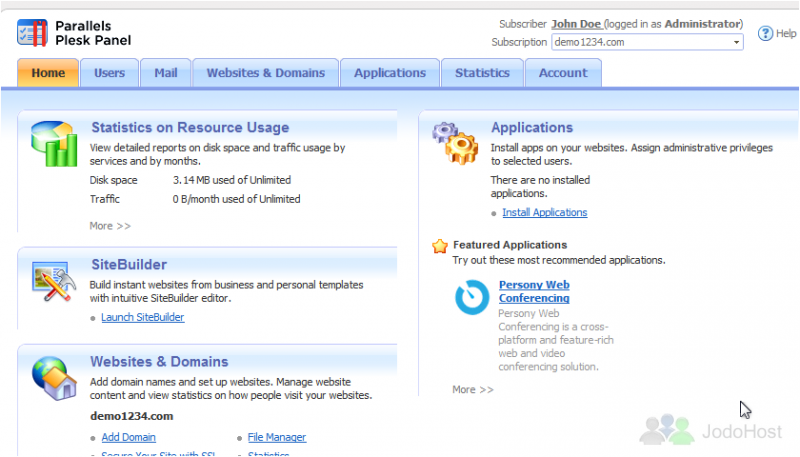Select the Account tab

[x=563, y=73]
